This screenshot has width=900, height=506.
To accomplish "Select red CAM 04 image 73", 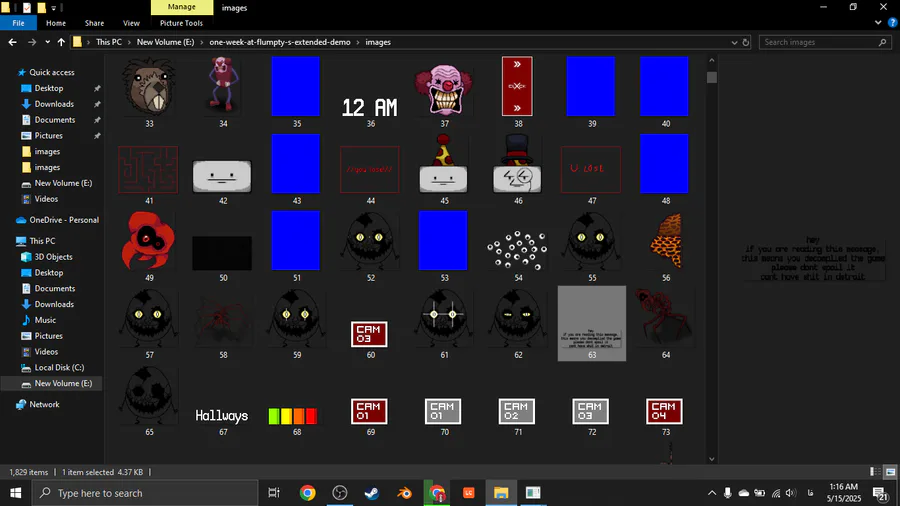I will [665, 412].
